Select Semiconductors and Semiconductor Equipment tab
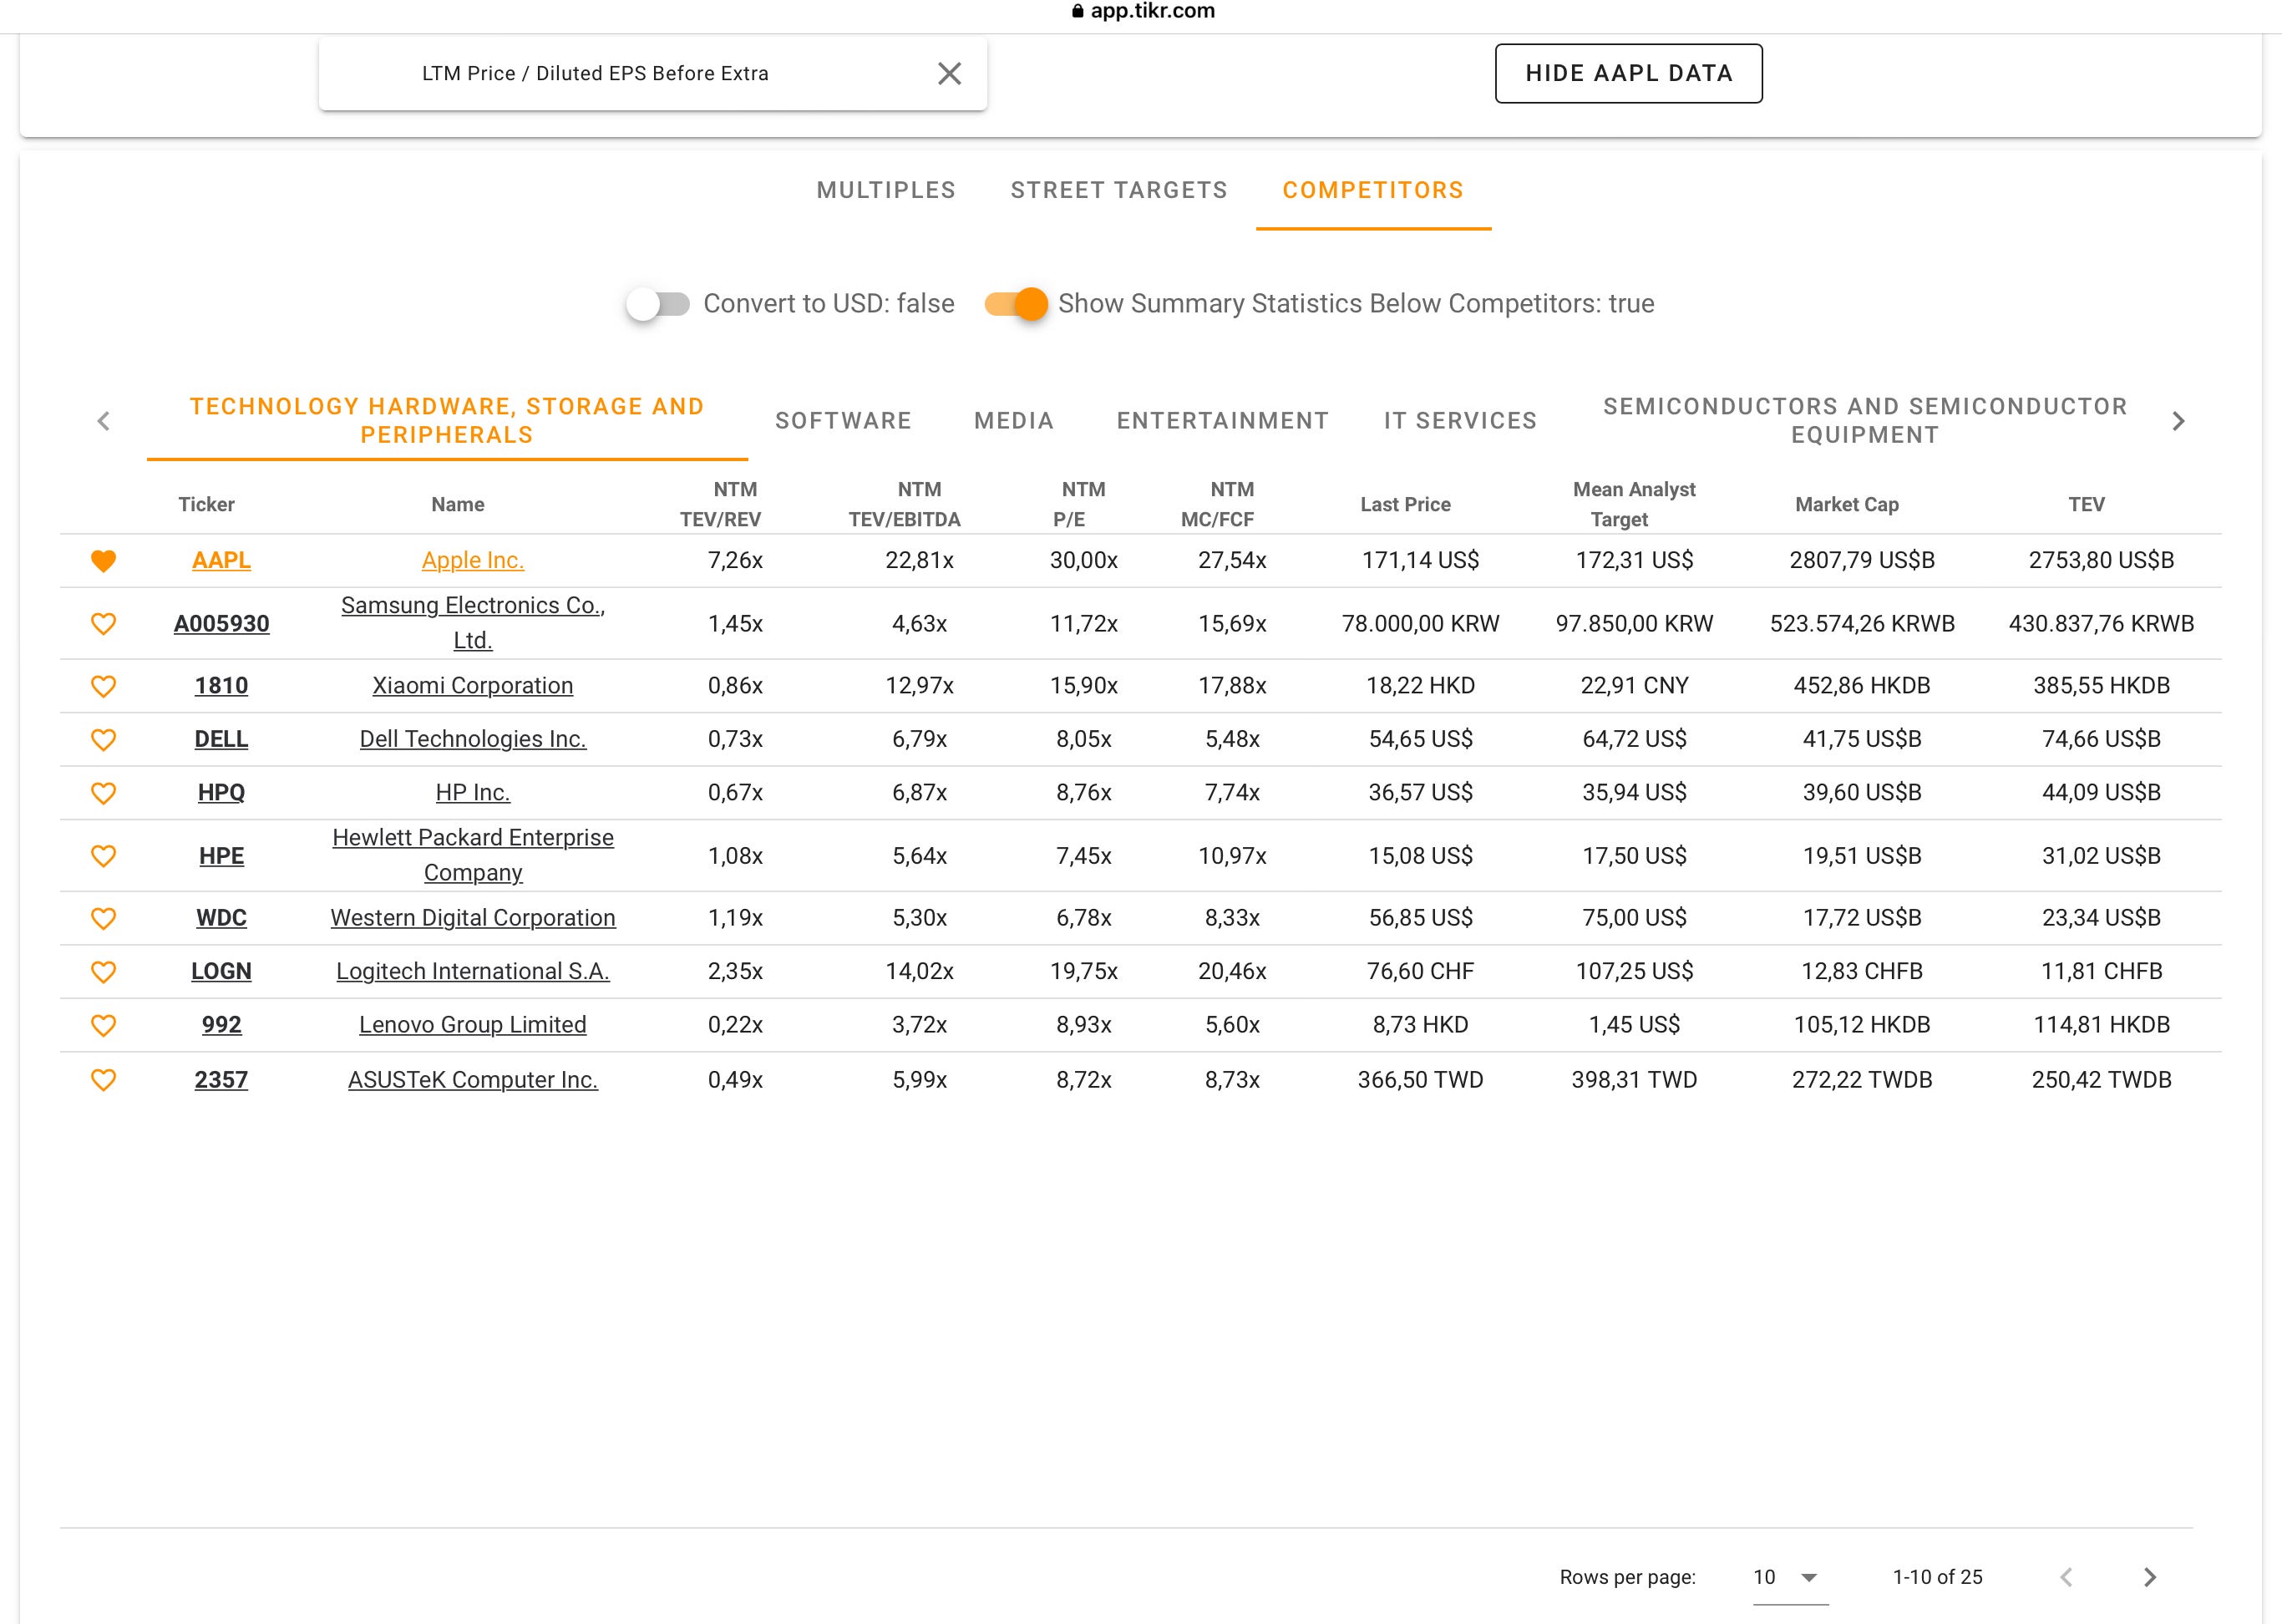Screen dimensions: 2282x1624 click(x=1865, y=420)
